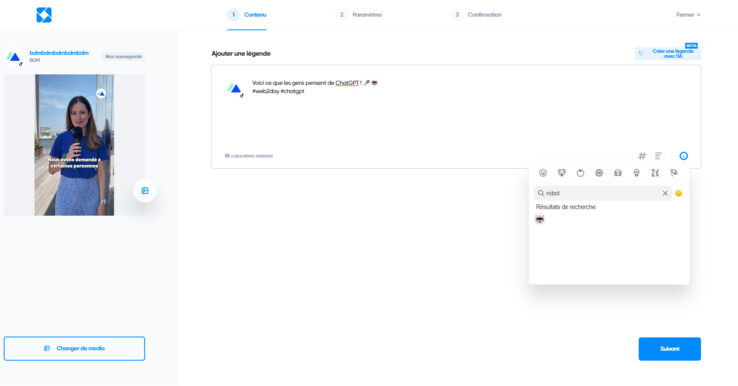738x386 pixels.
Task: Select the Animals emoji category
Action: tap(562, 173)
